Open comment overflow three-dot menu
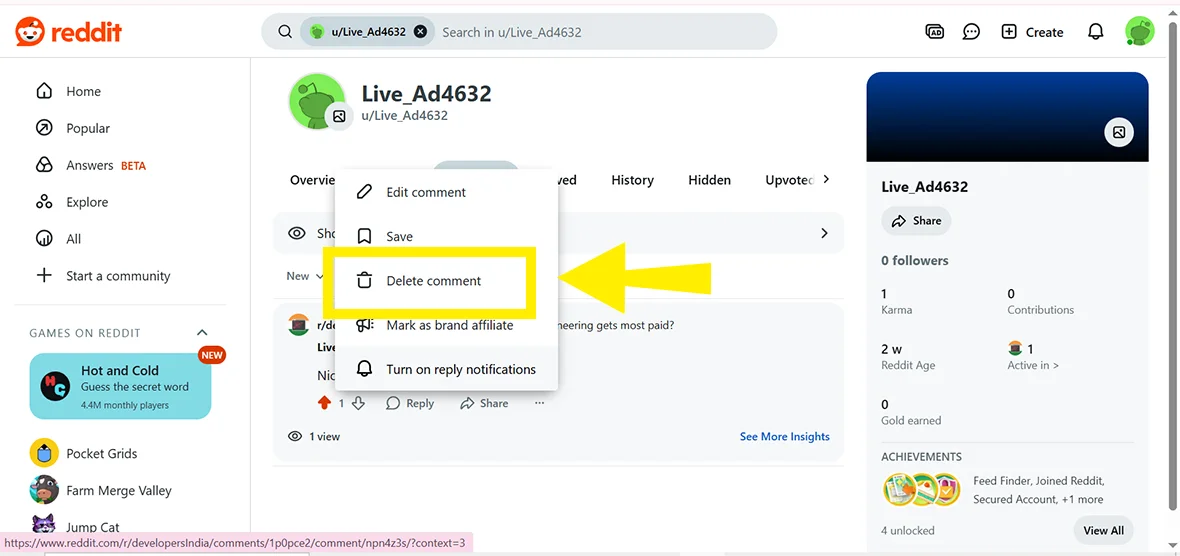This screenshot has height=556, width=1180. pos(539,403)
